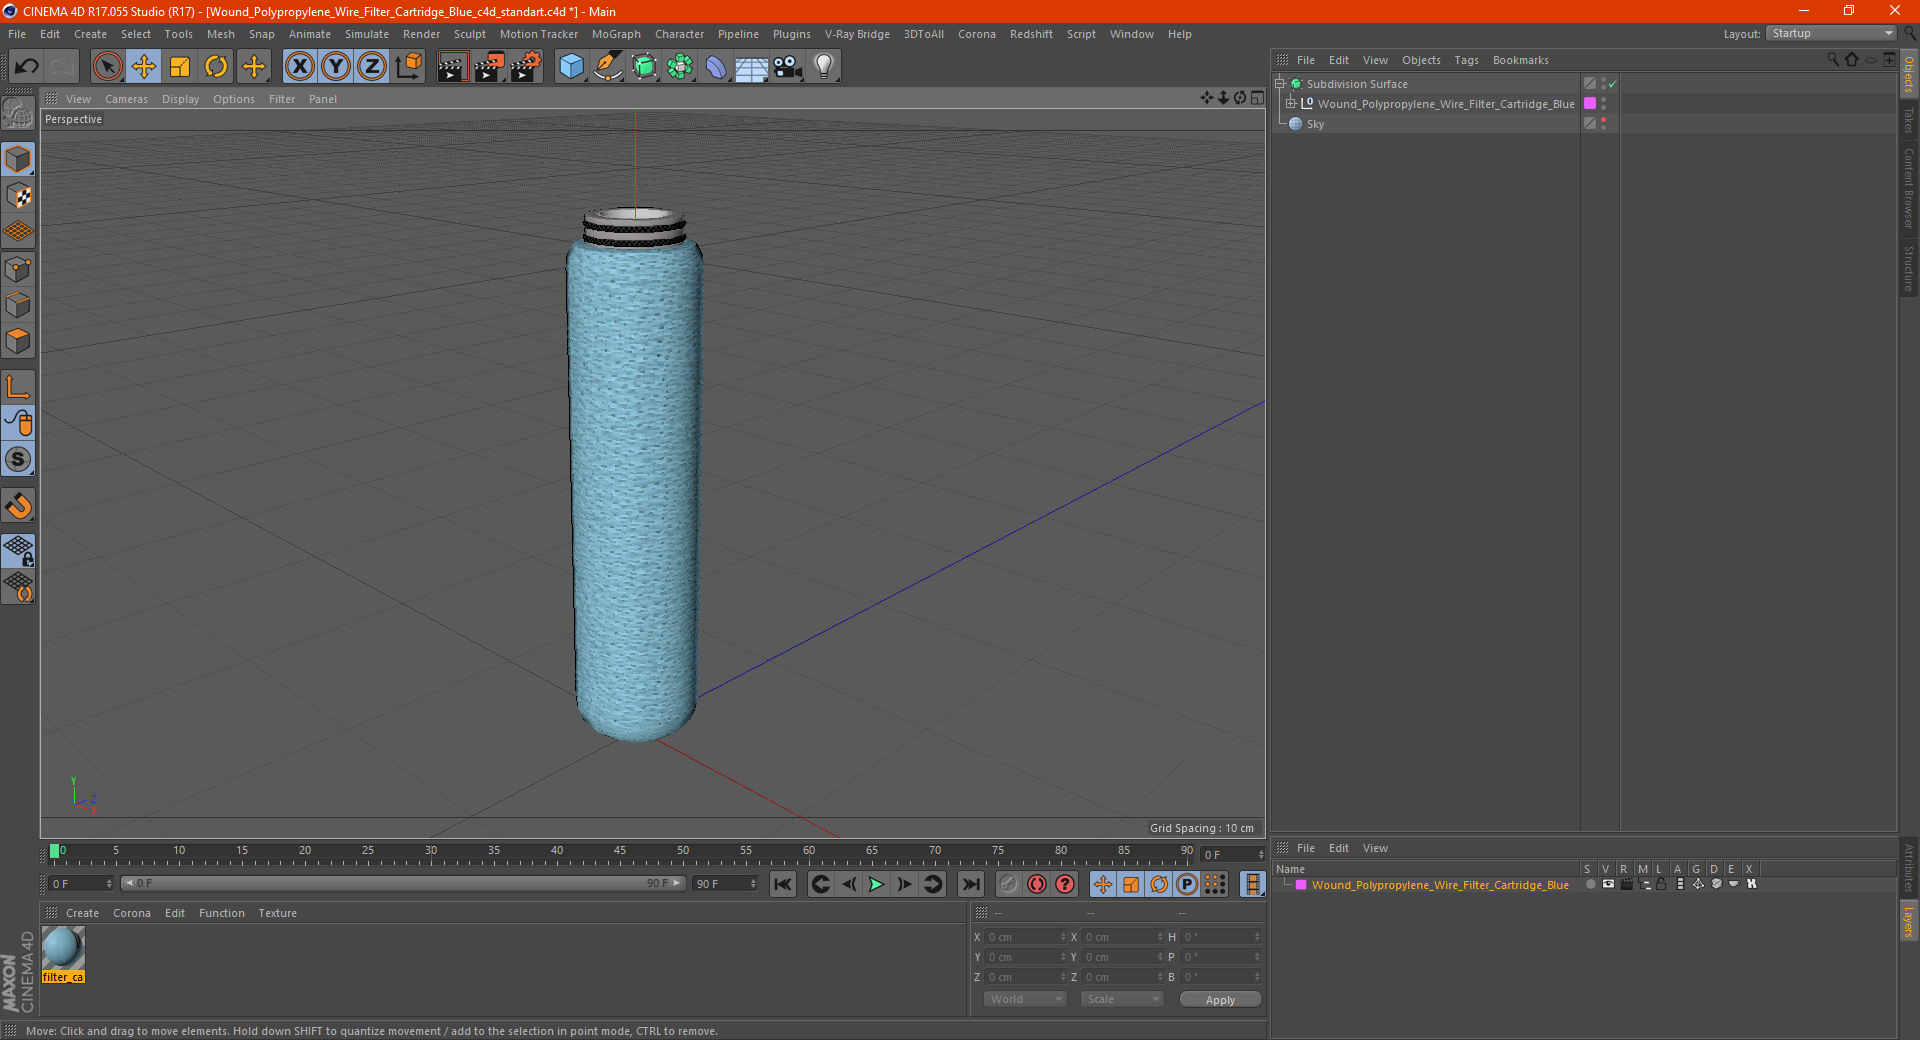The height and width of the screenshot is (1040, 1920).
Task: Switch to Polygons mode icon
Action: 18,341
